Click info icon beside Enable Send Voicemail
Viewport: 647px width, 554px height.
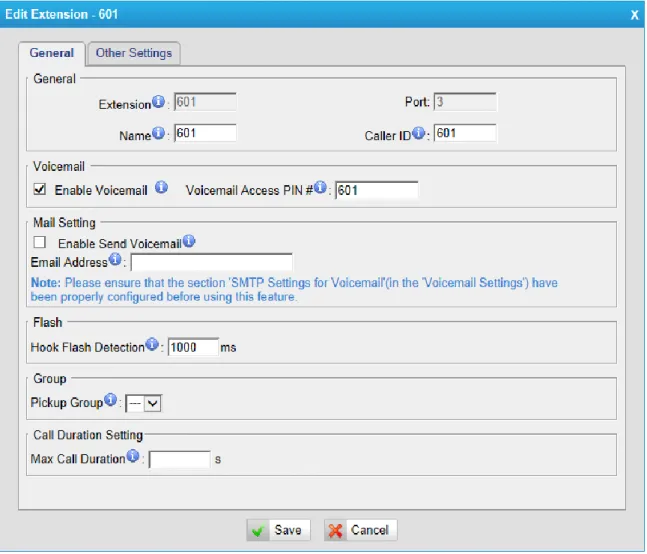(x=189, y=241)
